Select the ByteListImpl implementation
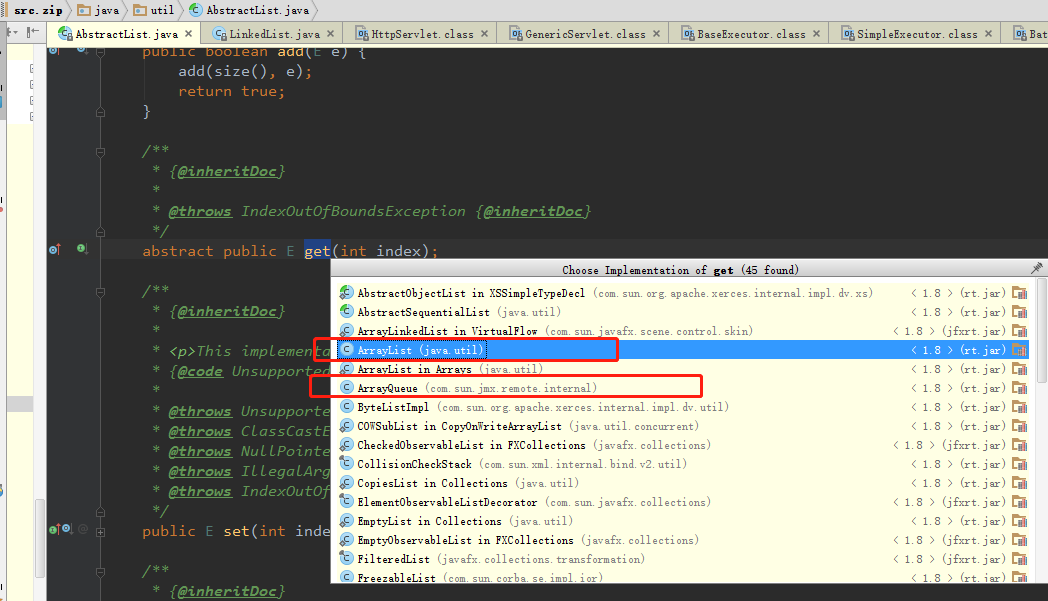The width and height of the screenshot is (1048, 601). [x=682, y=407]
